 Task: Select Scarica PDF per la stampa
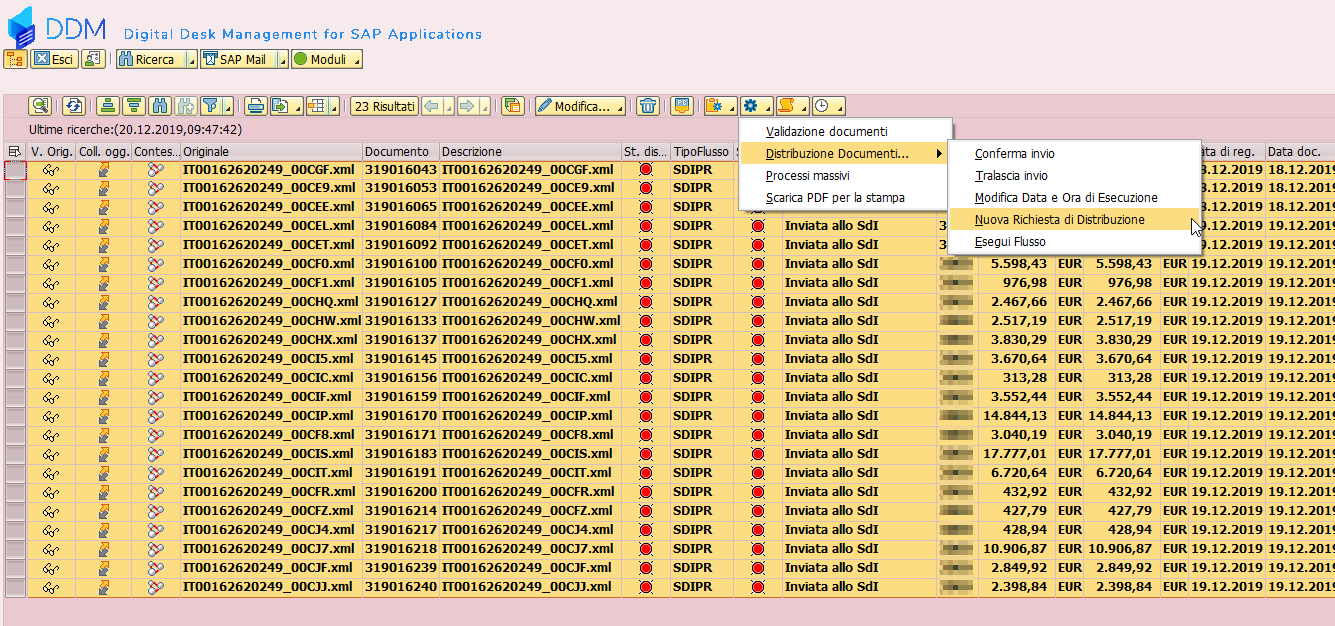pyautogui.click(x=845, y=198)
